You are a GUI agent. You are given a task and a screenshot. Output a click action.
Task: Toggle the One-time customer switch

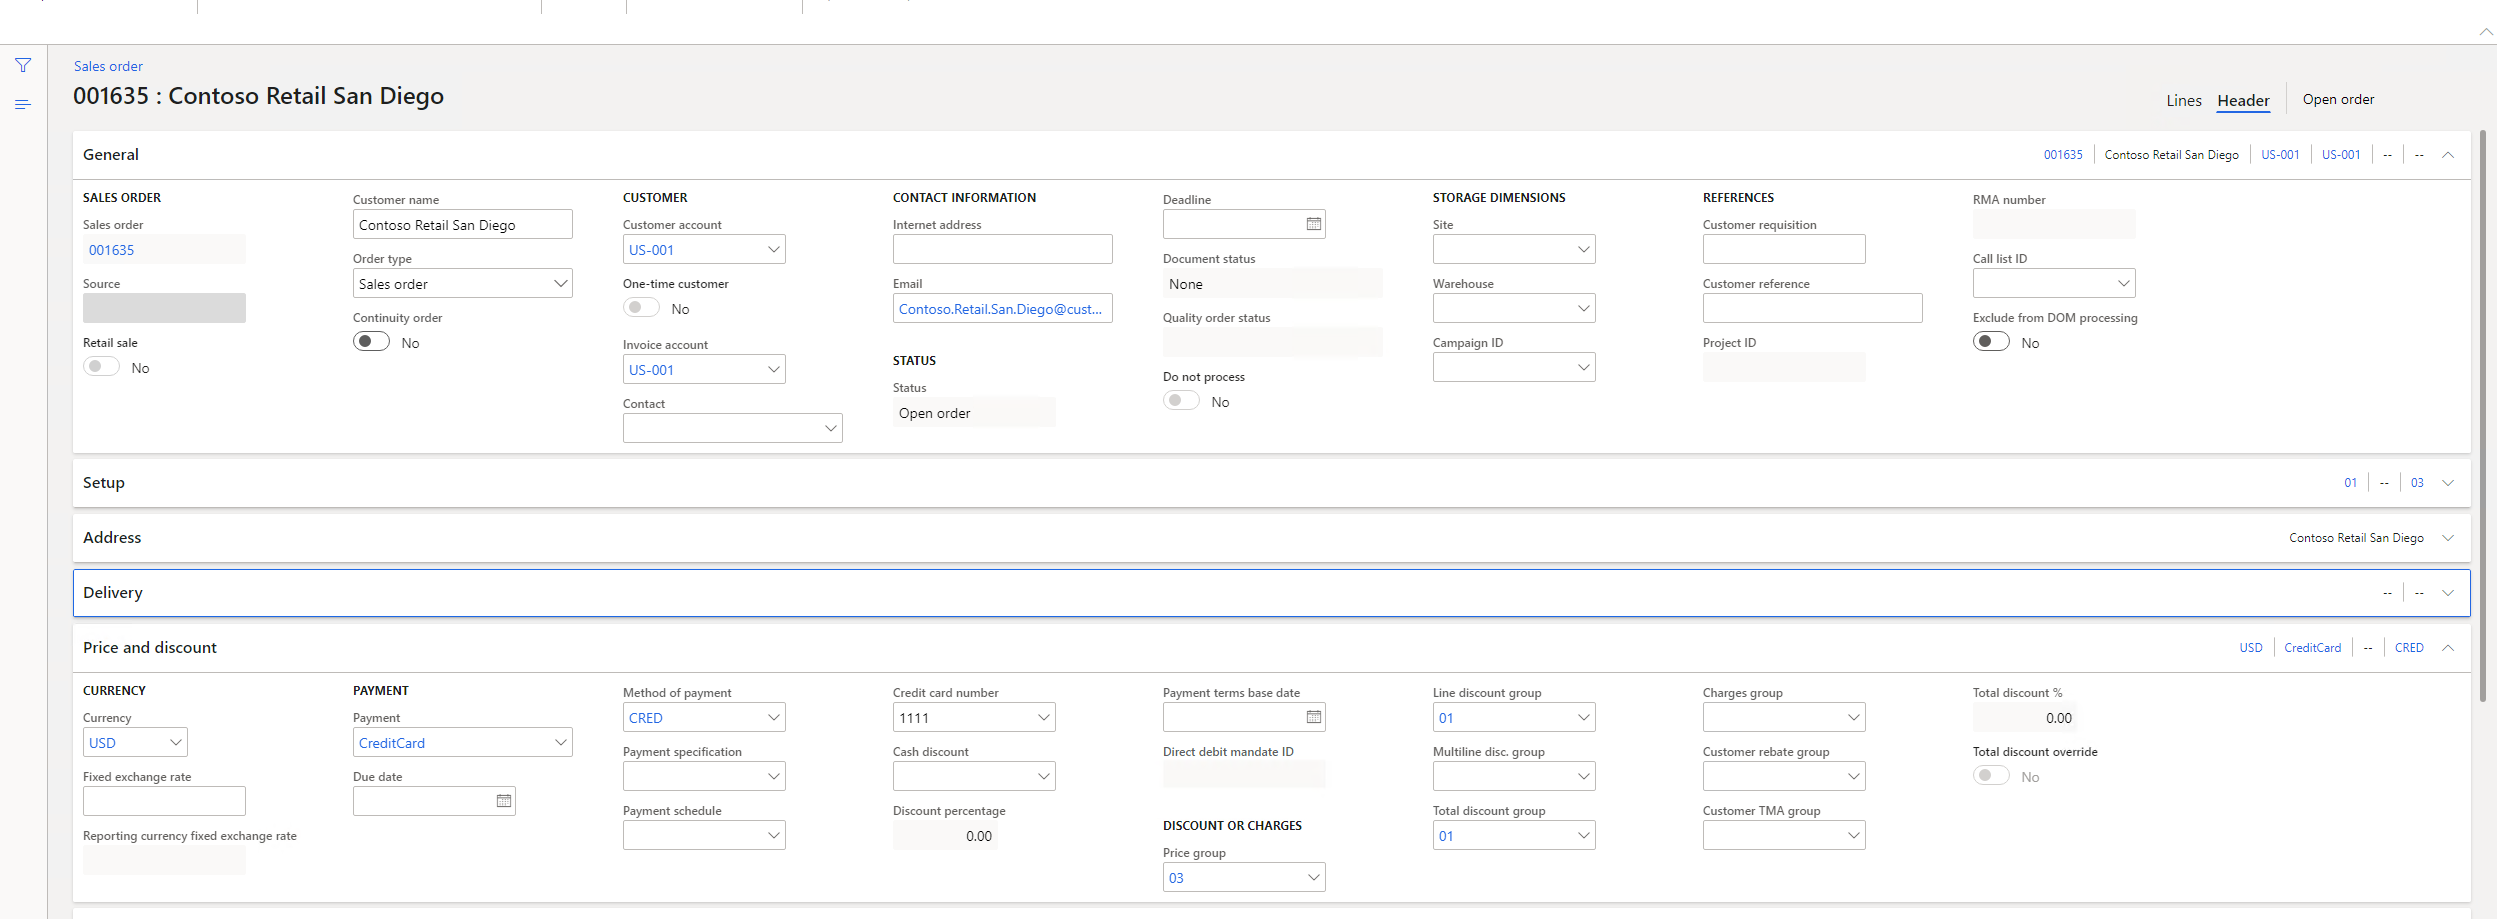click(x=642, y=308)
